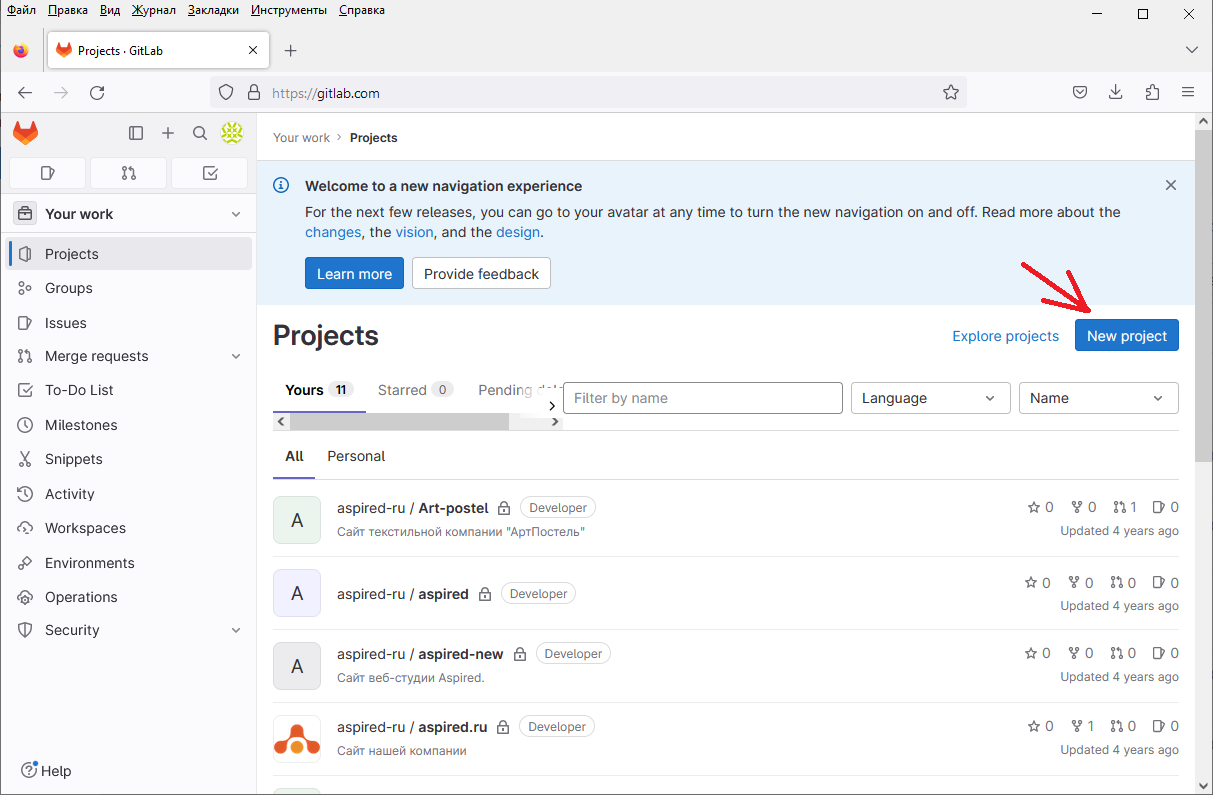Screen dimensions: 1213x795
Task: Reload the page in Firefox
Action: coord(97,93)
